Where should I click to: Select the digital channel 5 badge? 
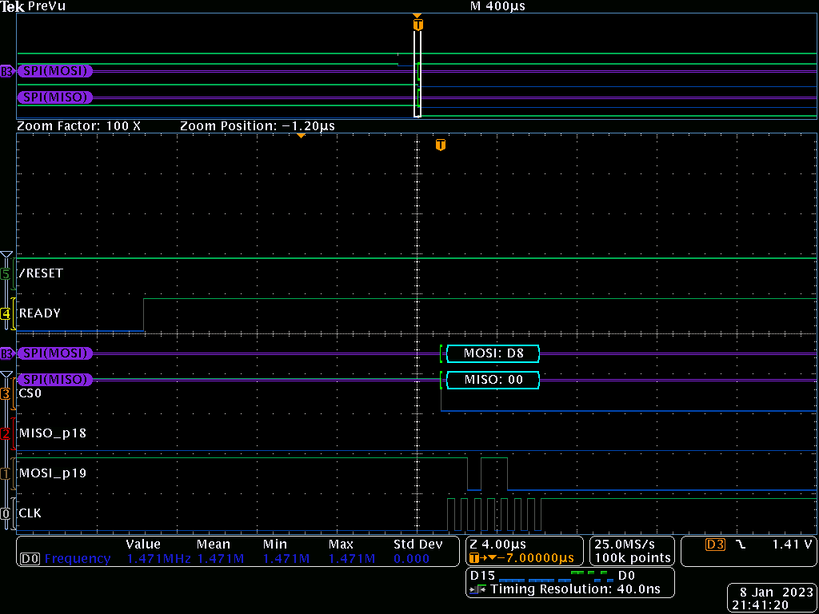pos(6,274)
